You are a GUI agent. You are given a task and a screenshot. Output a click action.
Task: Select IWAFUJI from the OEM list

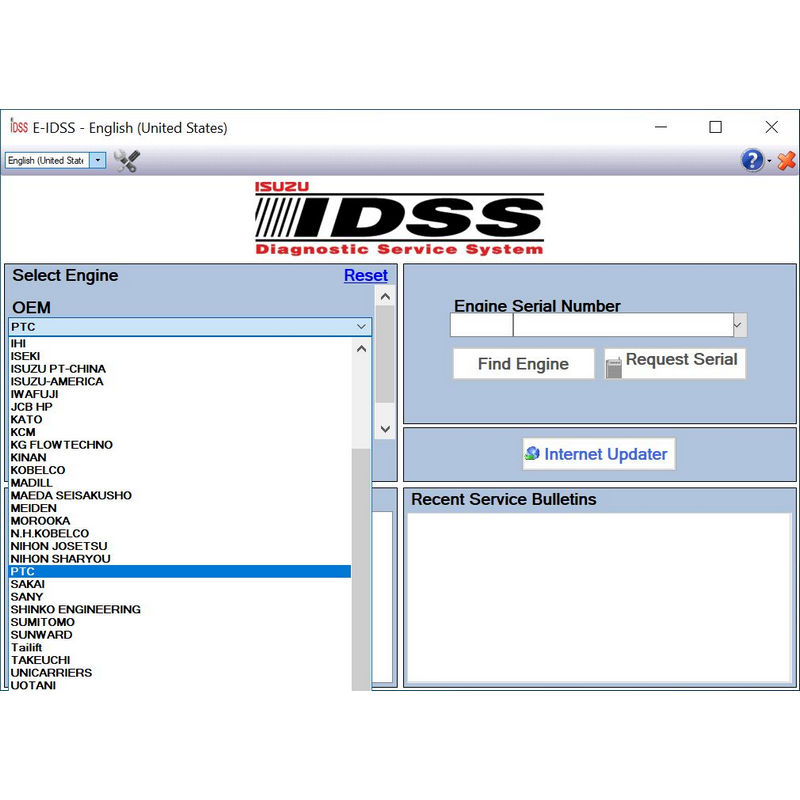(x=180, y=394)
